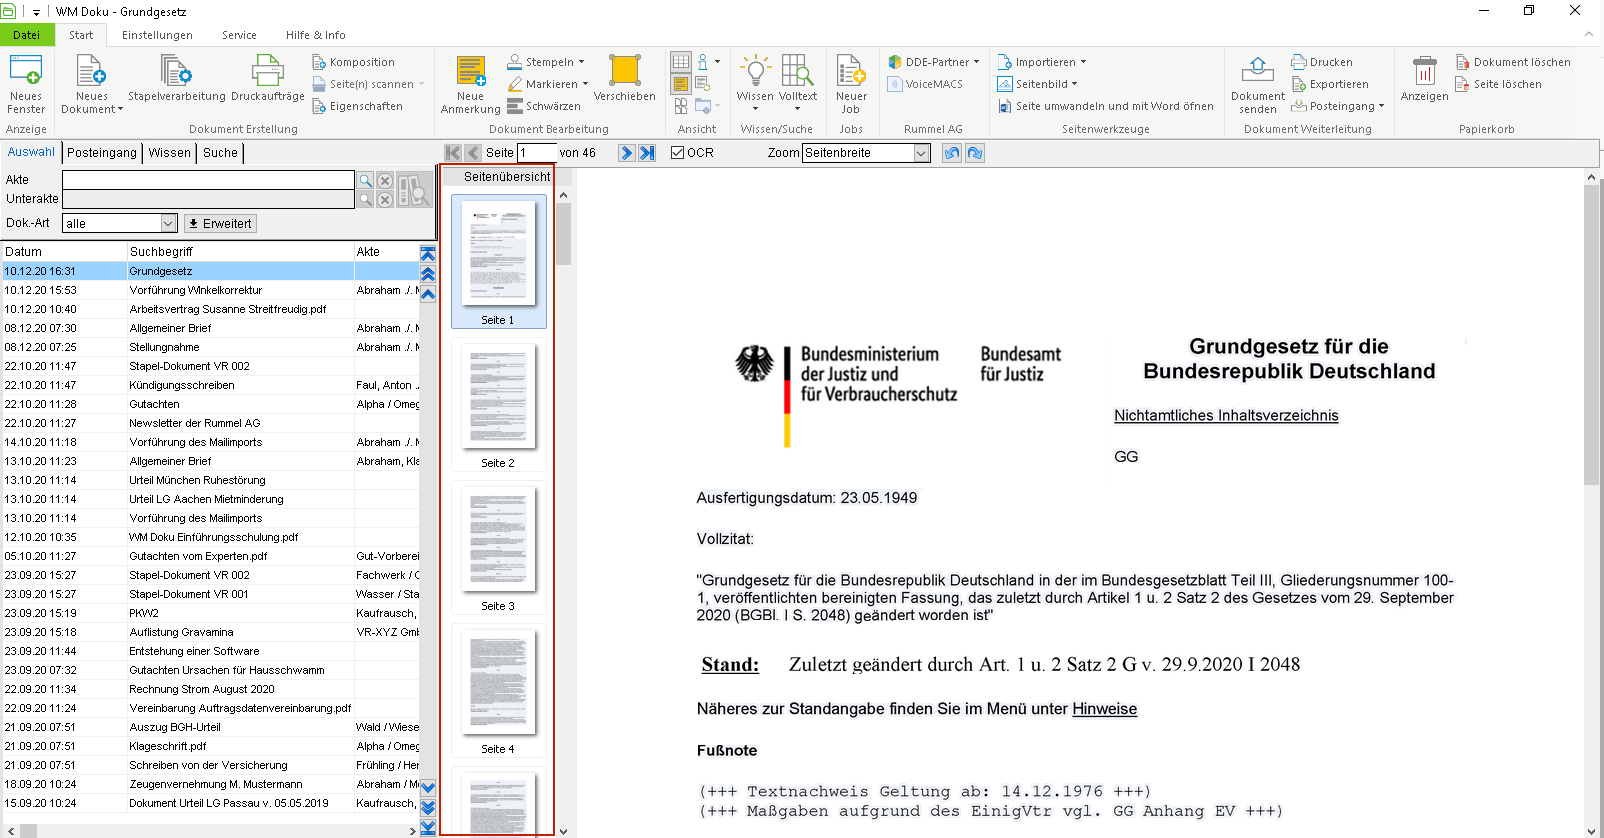Open the Volltext search tool
Viewport: 1604px width, 838px height.
(797, 83)
